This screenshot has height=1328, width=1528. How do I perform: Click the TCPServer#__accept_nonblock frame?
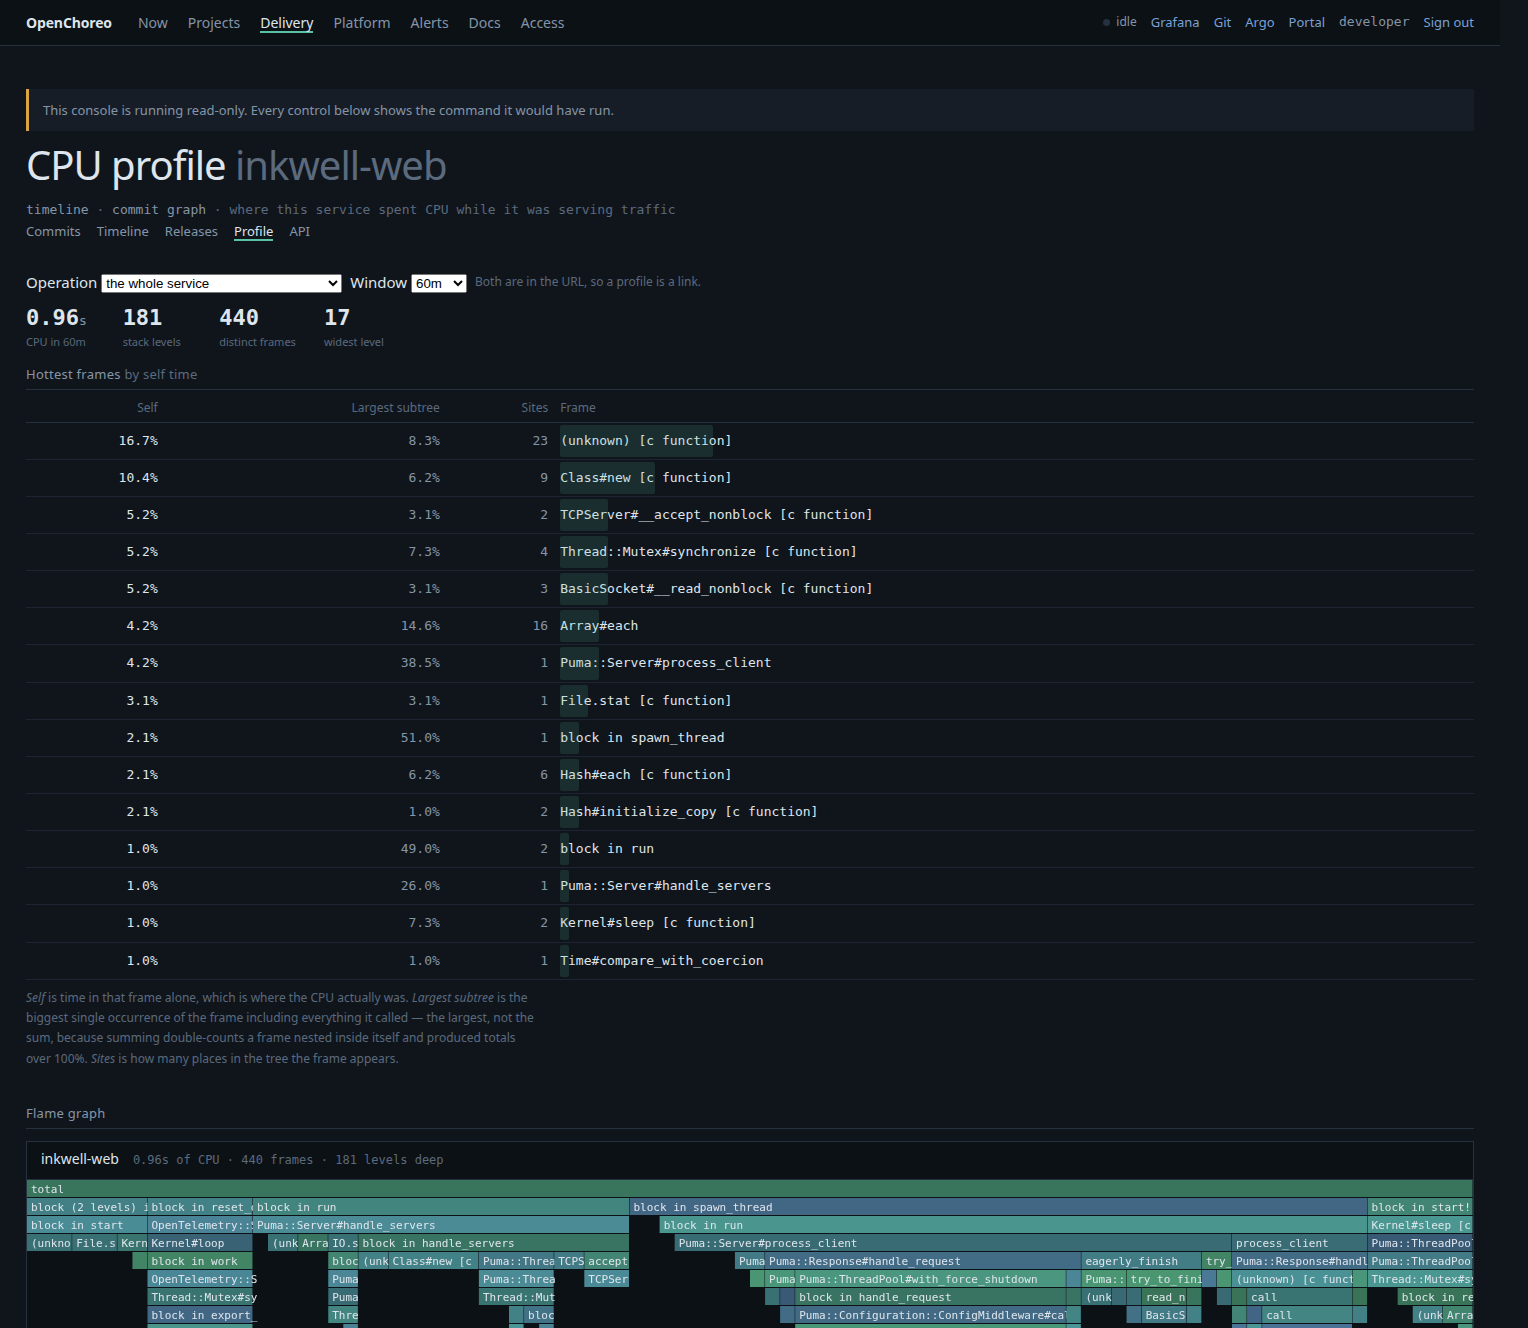point(716,515)
